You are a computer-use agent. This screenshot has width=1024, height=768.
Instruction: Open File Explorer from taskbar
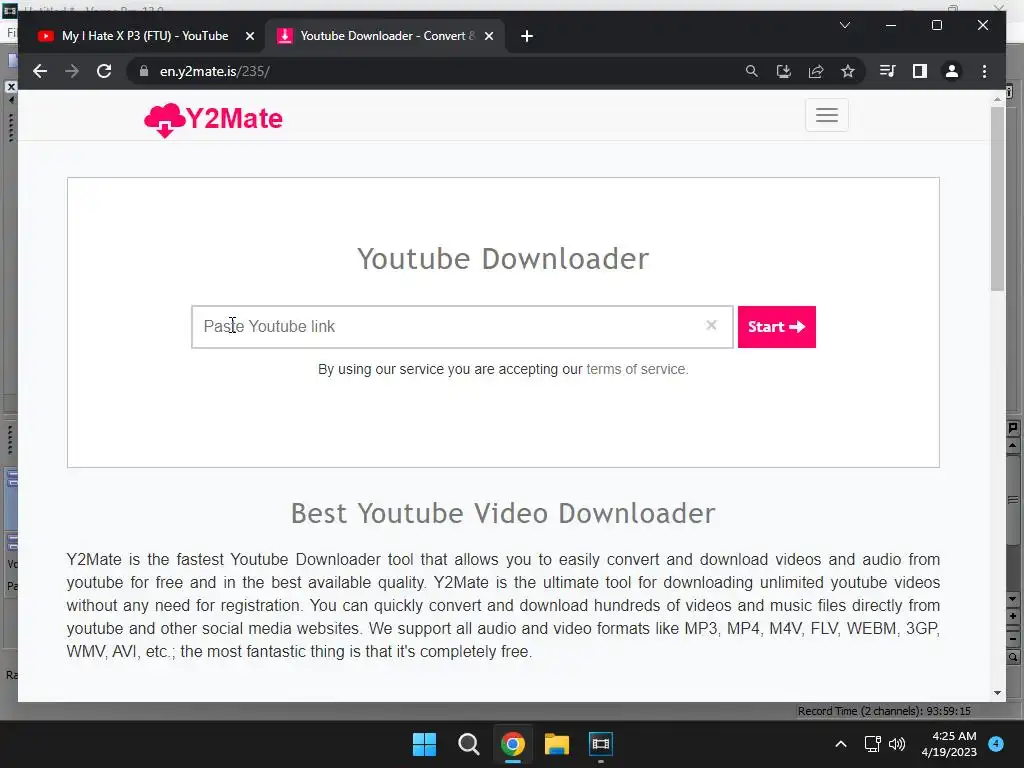coord(557,744)
